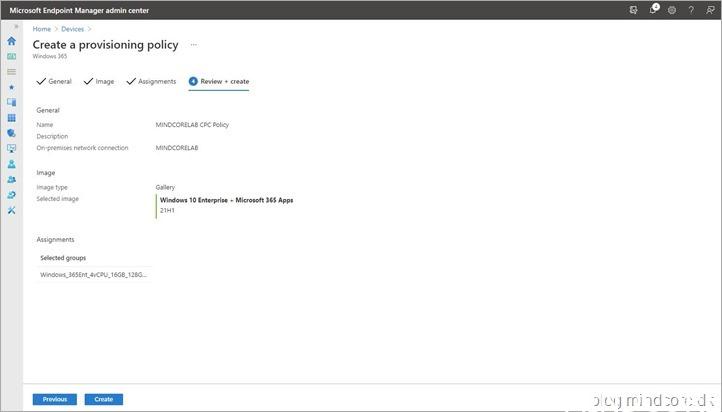Open the ellipsis menu beside page title
Image resolution: width=722 pixels, height=412 pixels.
(x=194, y=45)
